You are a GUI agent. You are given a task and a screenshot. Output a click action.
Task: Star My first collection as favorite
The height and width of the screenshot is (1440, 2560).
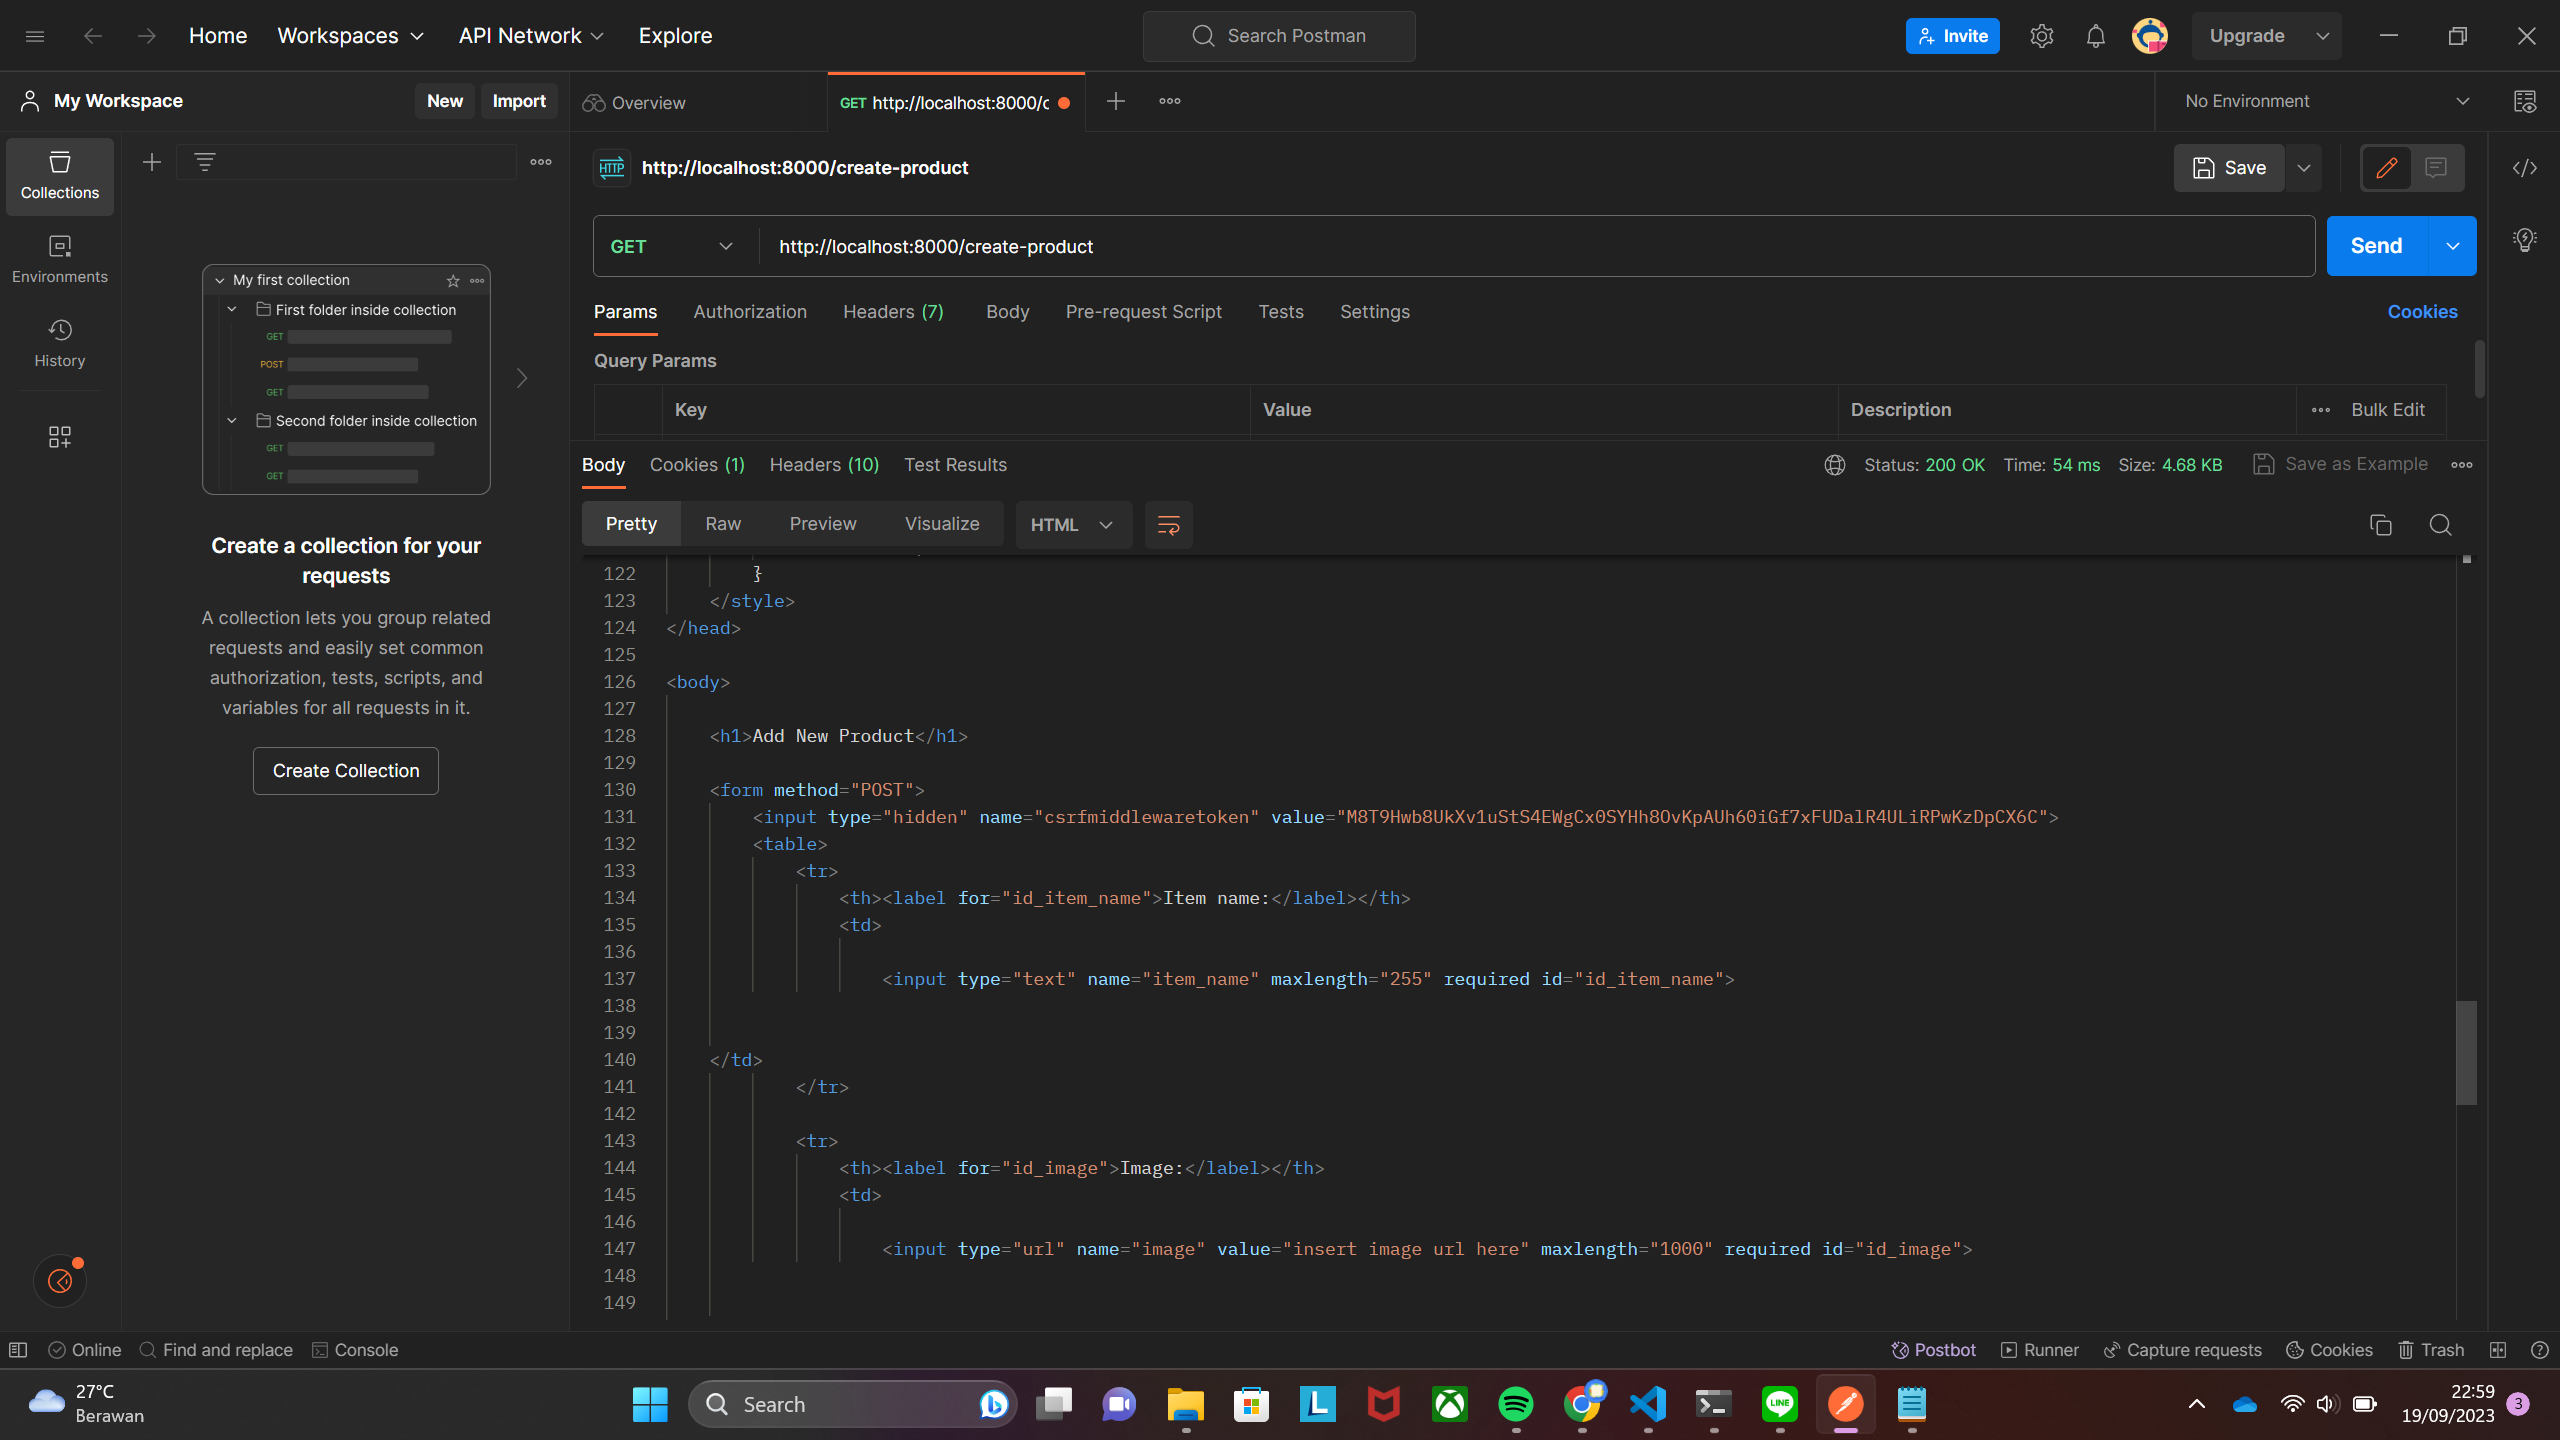click(452, 280)
